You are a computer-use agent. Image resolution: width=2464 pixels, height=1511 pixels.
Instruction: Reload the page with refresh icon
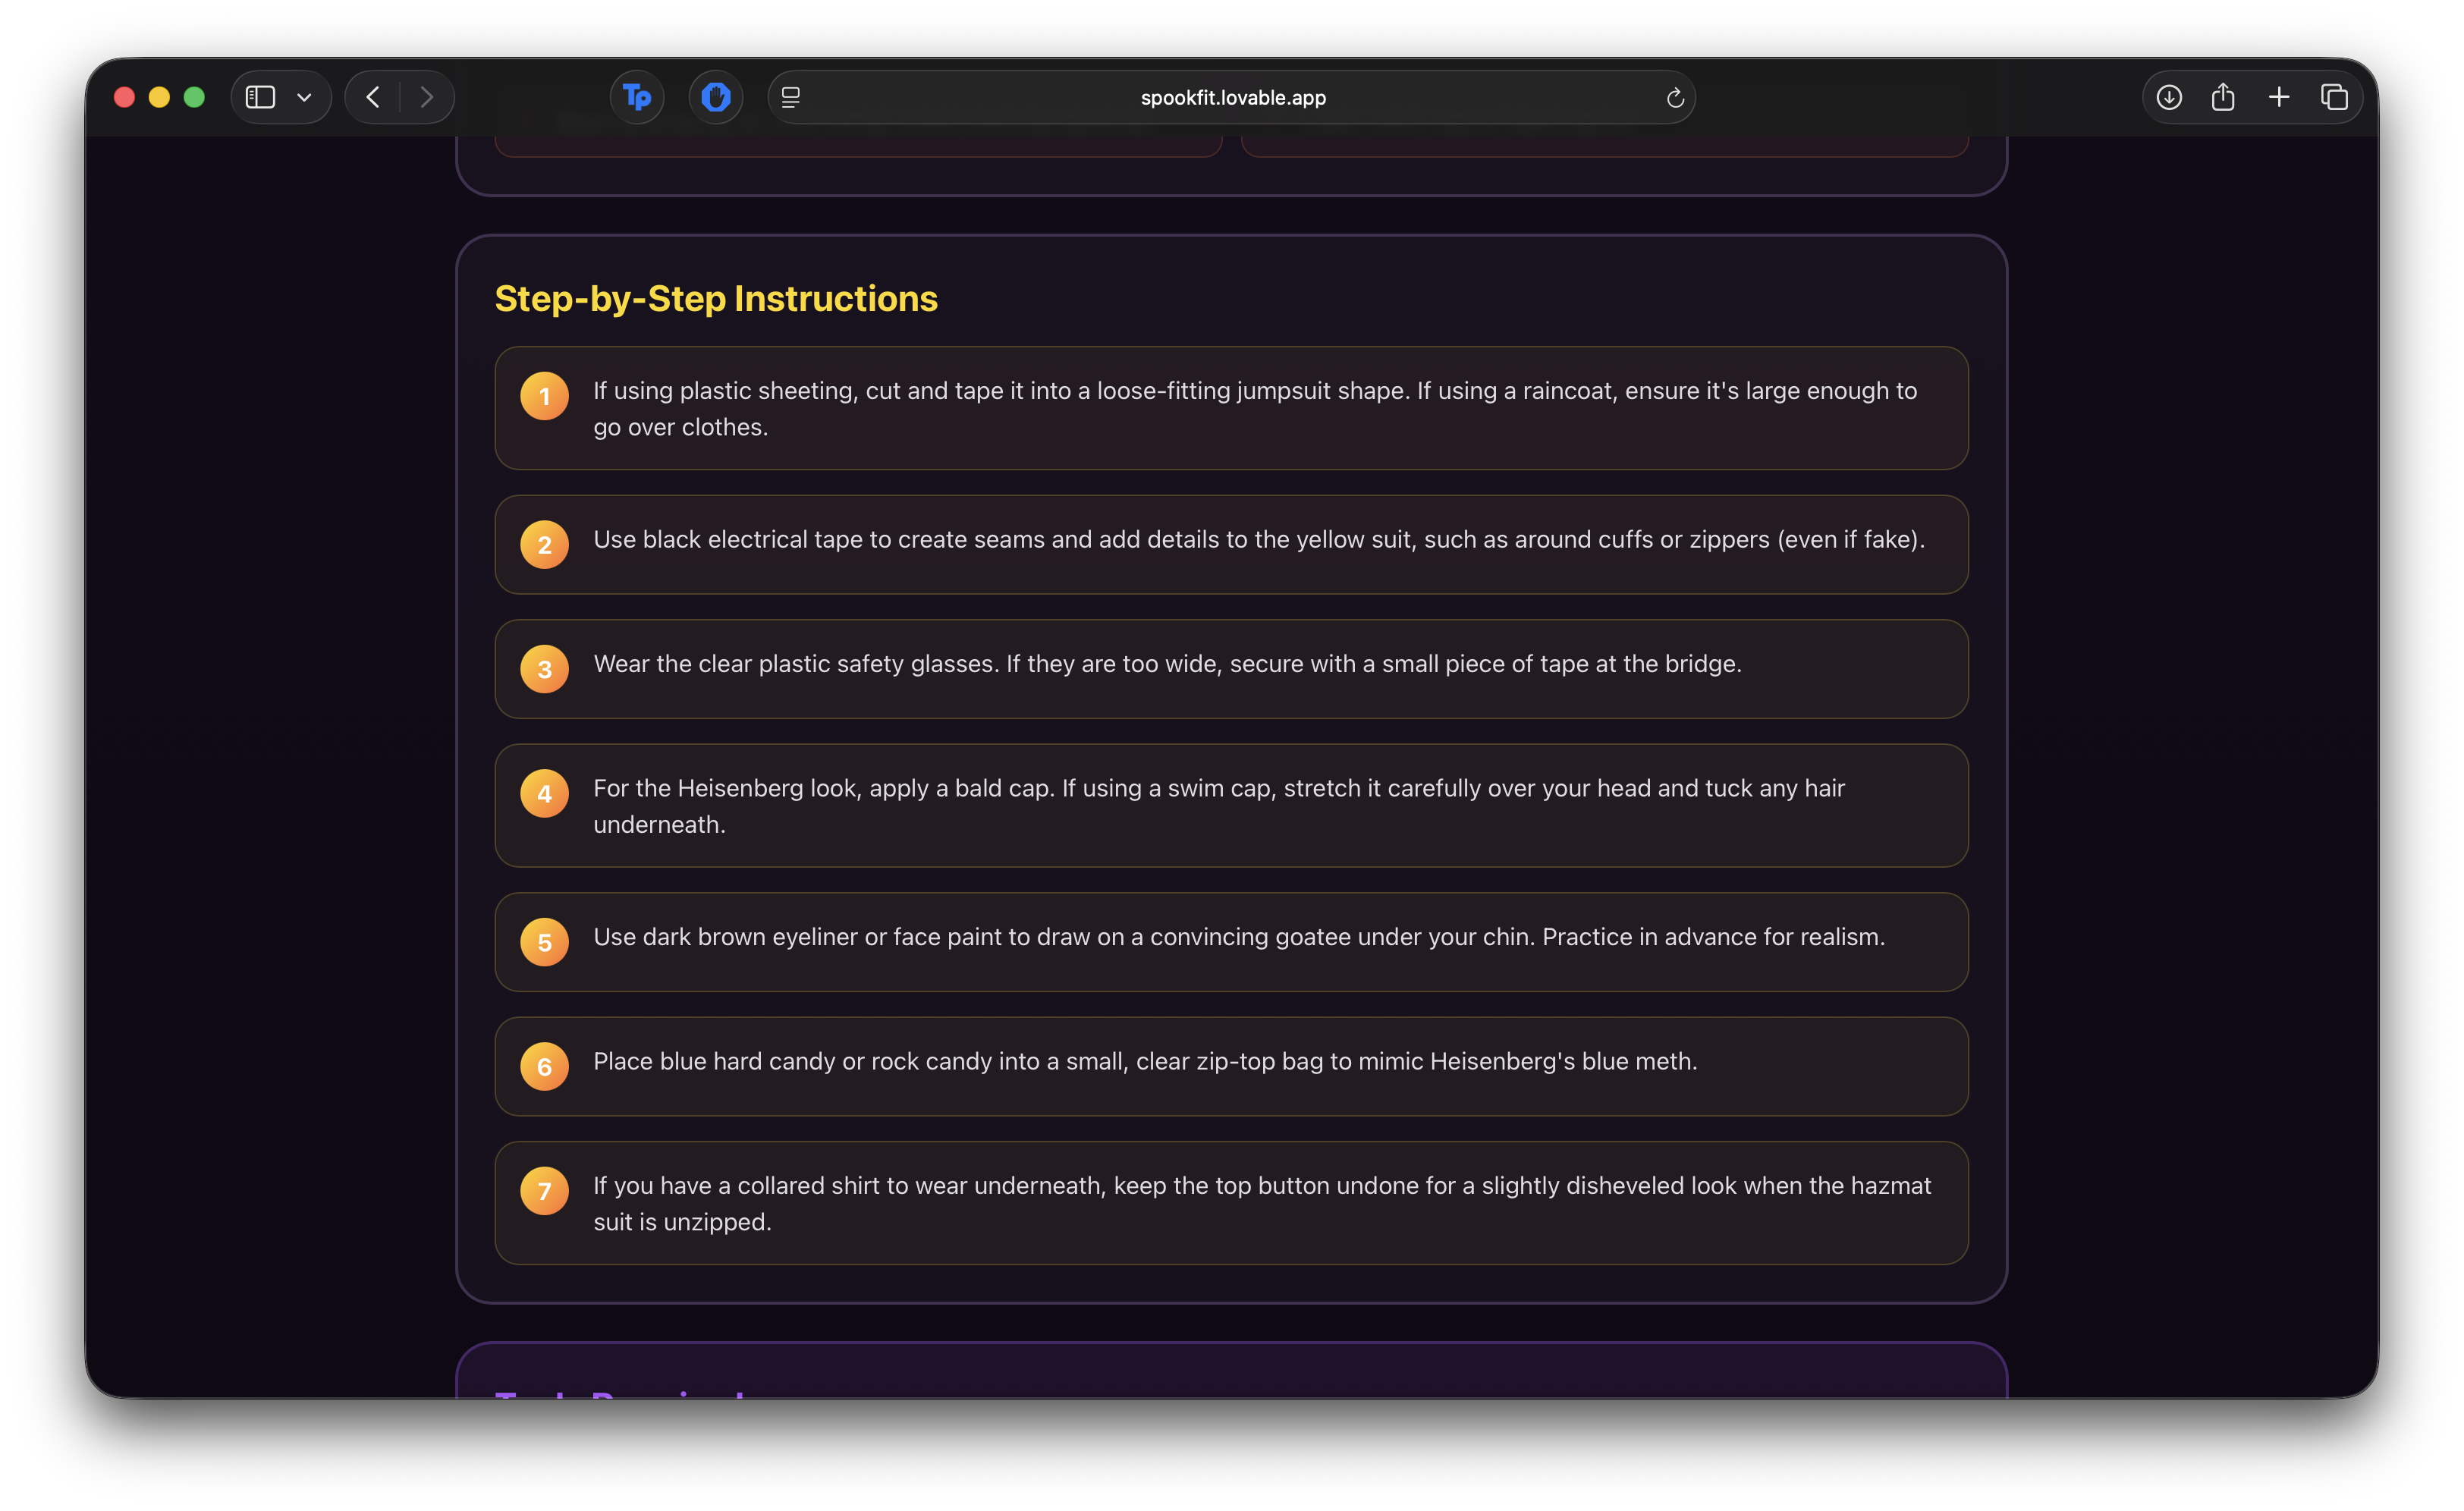pyautogui.click(x=1675, y=97)
